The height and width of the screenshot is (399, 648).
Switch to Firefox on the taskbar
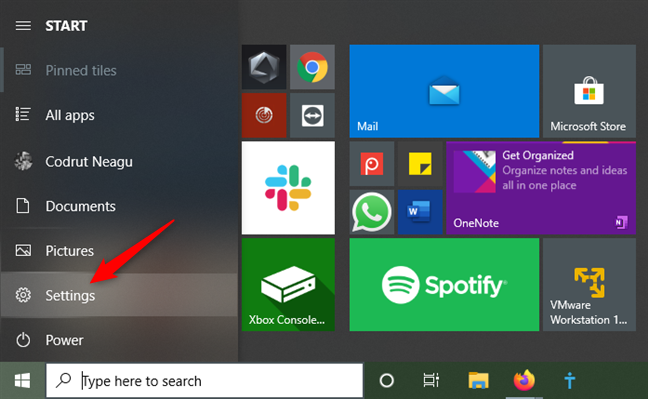pos(524,380)
